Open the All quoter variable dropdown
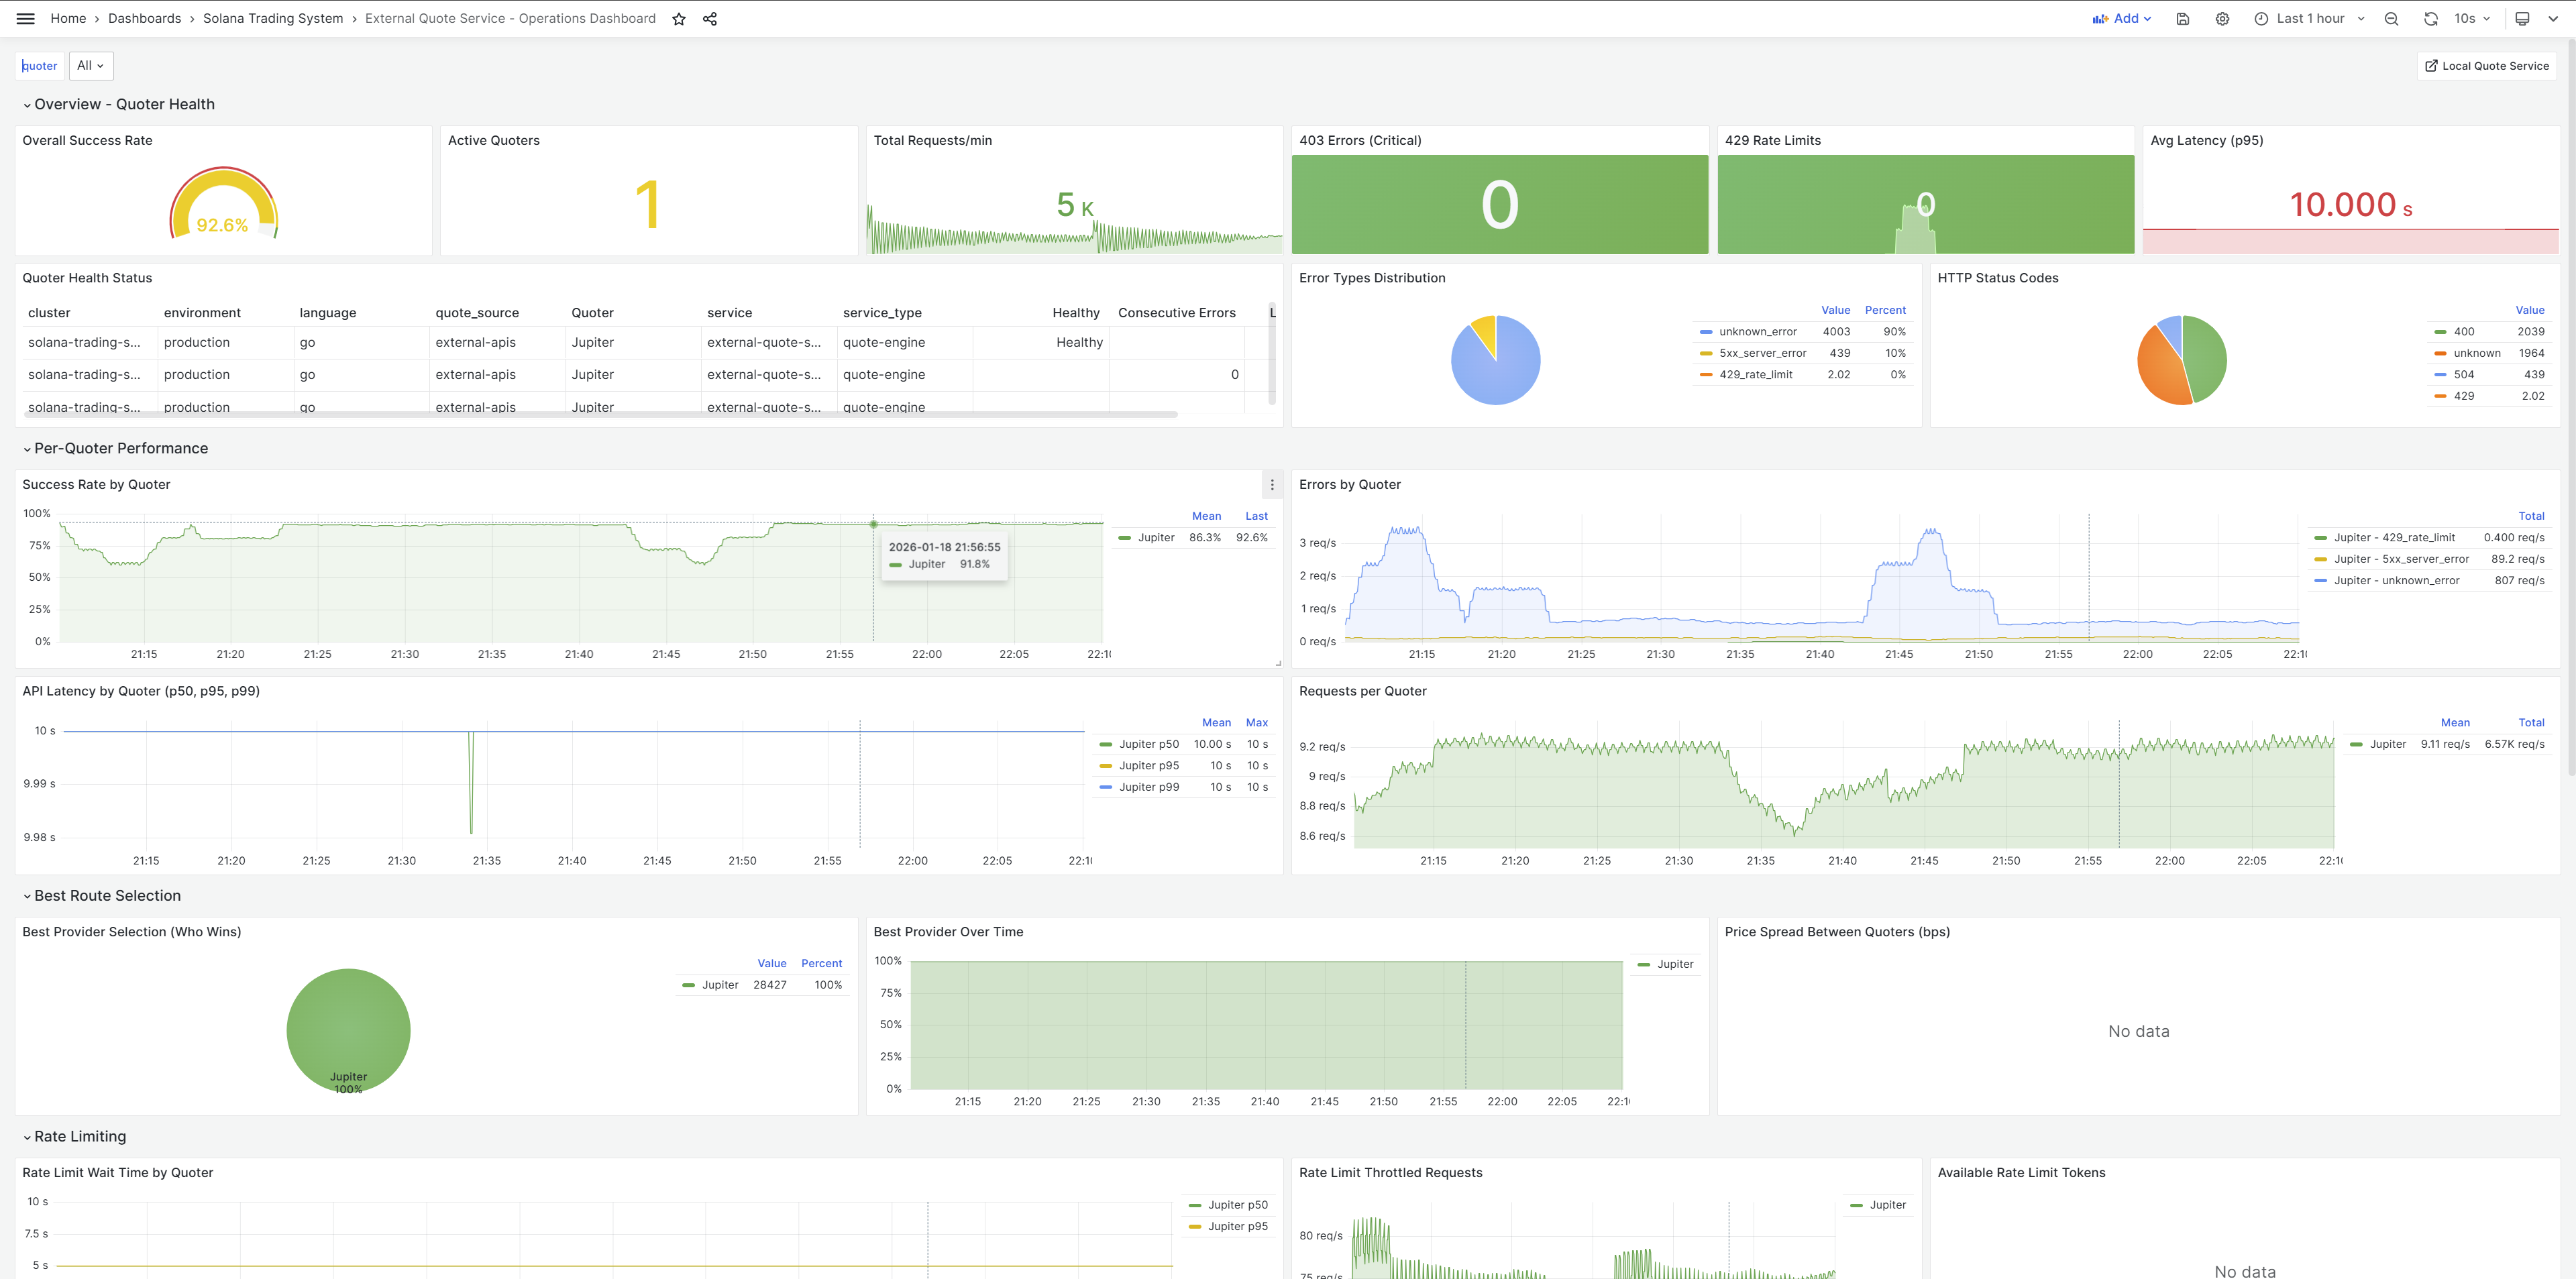Viewport: 2576px width, 1279px height. [x=90, y=65]
